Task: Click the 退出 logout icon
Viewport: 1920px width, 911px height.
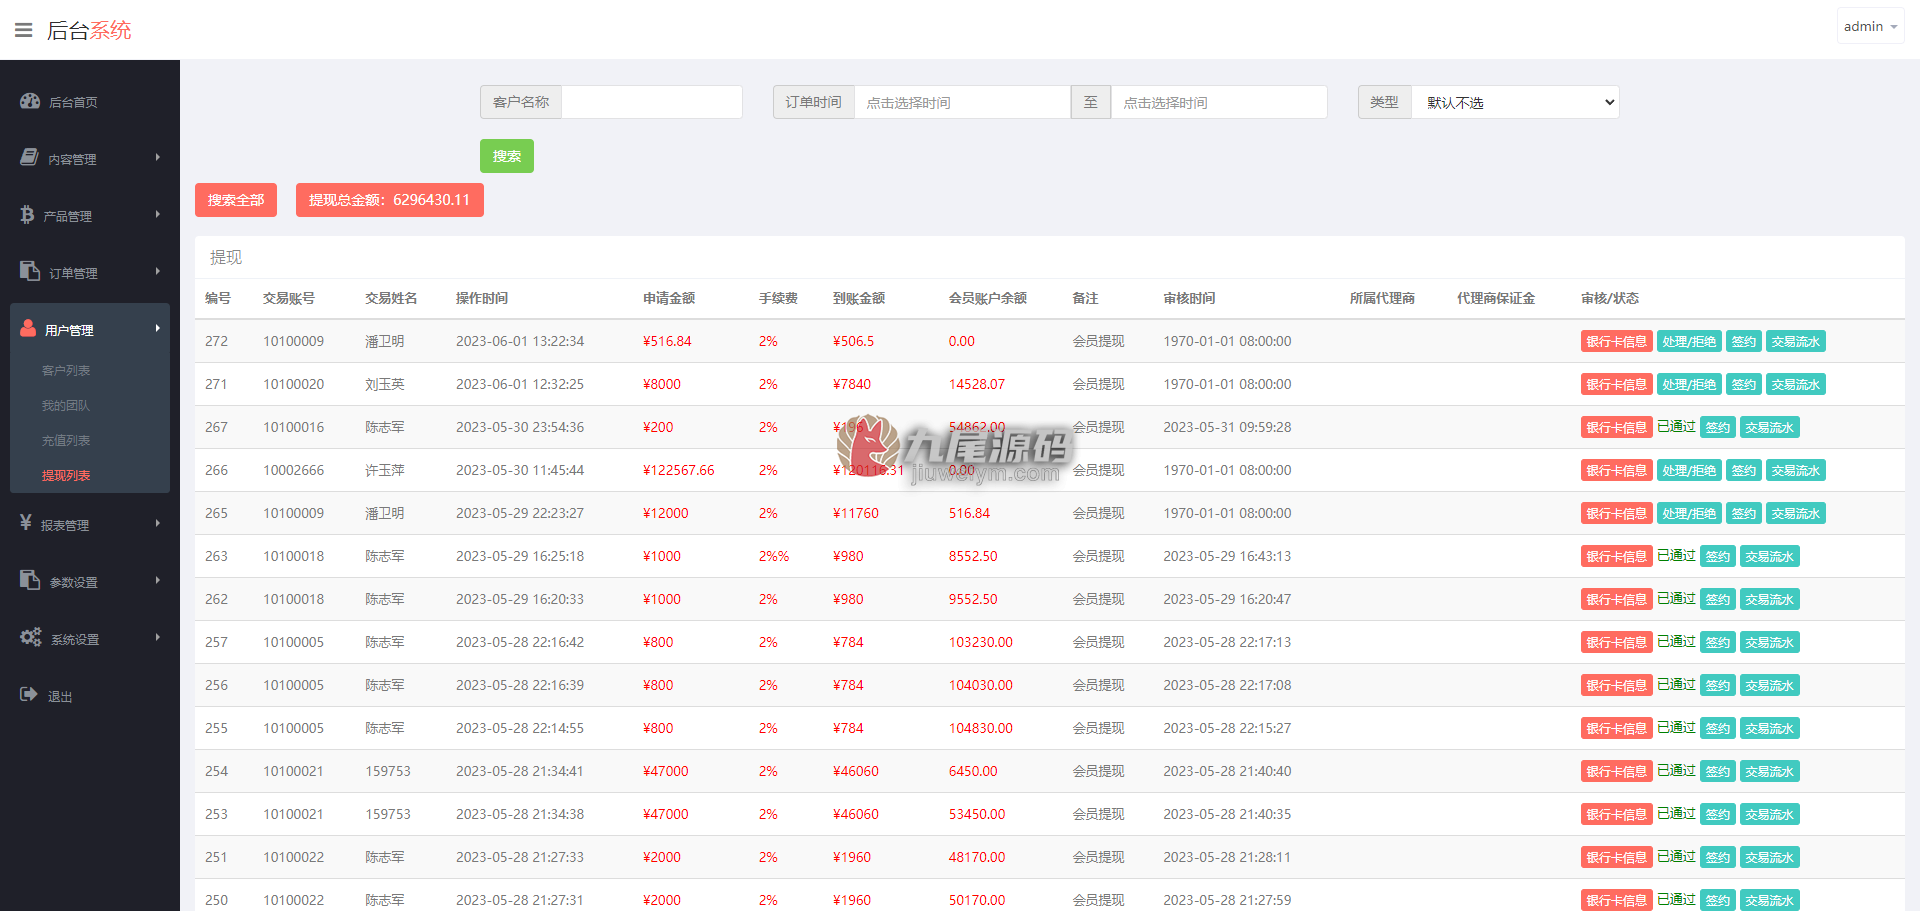Action: [x=29, y=694]
